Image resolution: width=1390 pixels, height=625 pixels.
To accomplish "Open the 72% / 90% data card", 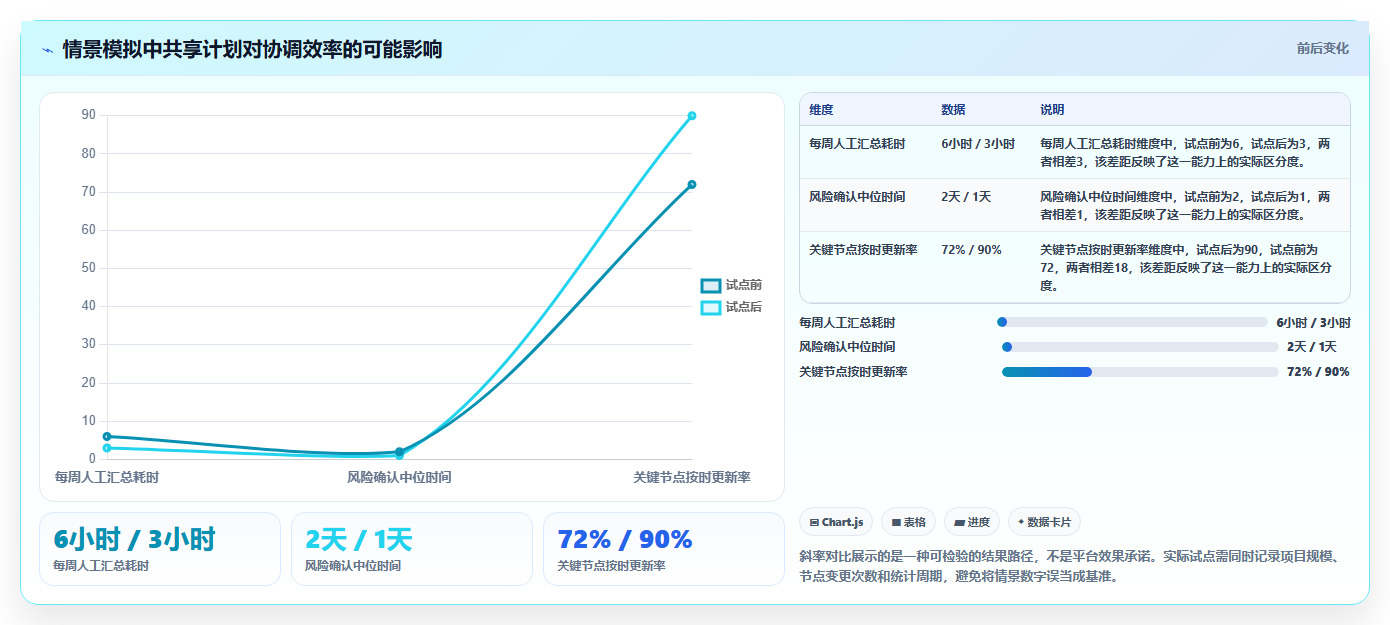I will pyautogui.click(x=664, y=549).
